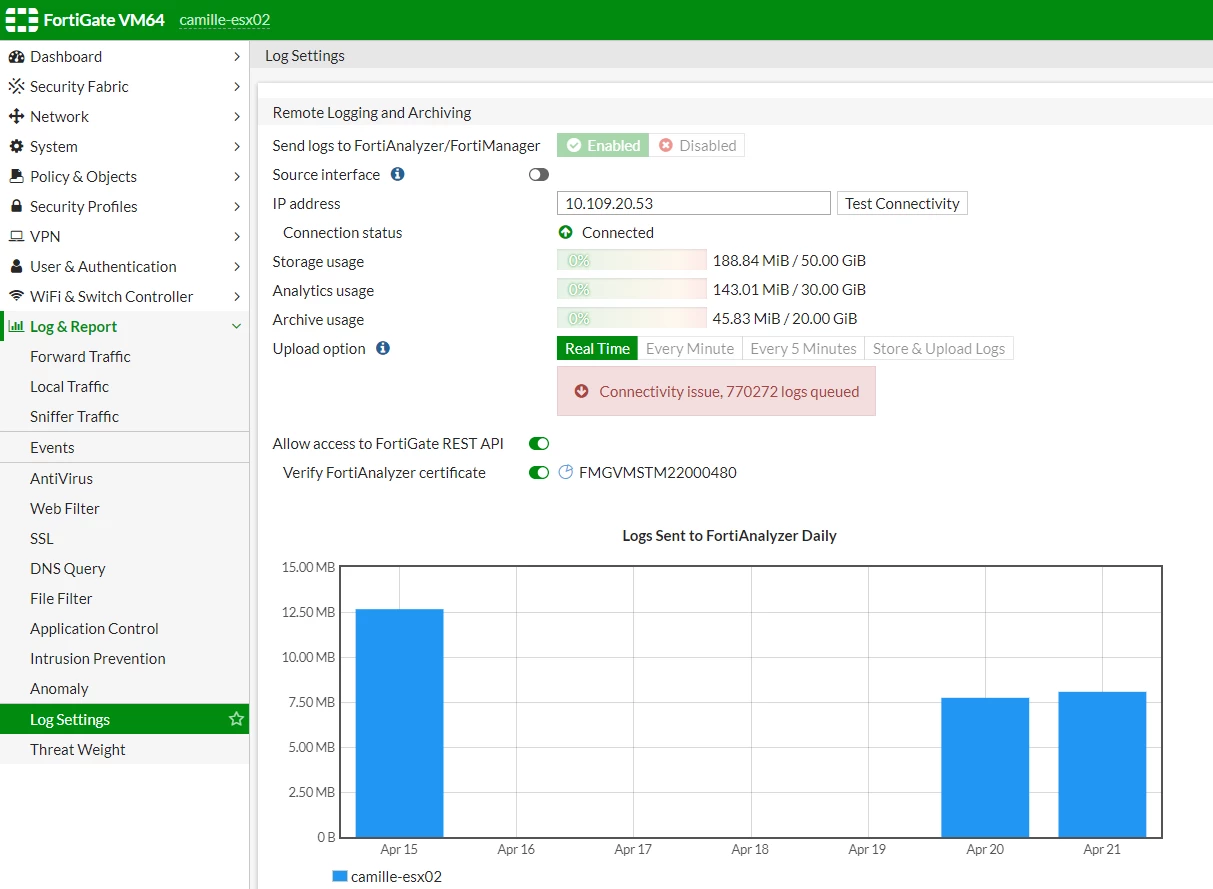The height and width of the screenshot is (889, 1213).
Task: Click the Analytics usage progress bar
Action: coord(632,290)
